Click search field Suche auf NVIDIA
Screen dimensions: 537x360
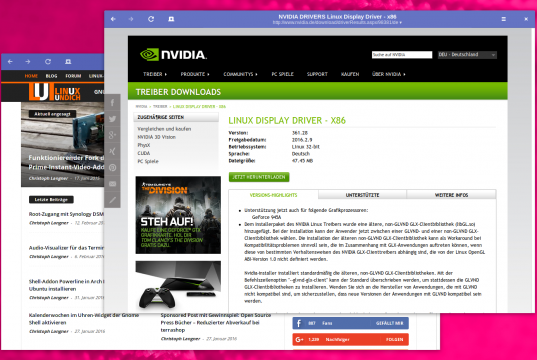(402, 54)
